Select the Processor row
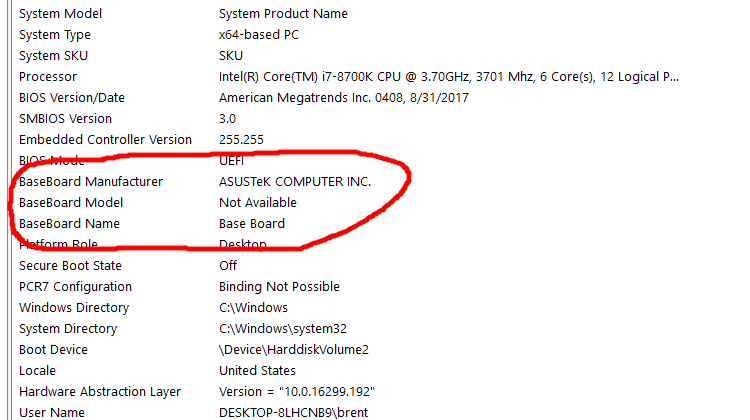750x420 pixels. click(x=378, y=77)
